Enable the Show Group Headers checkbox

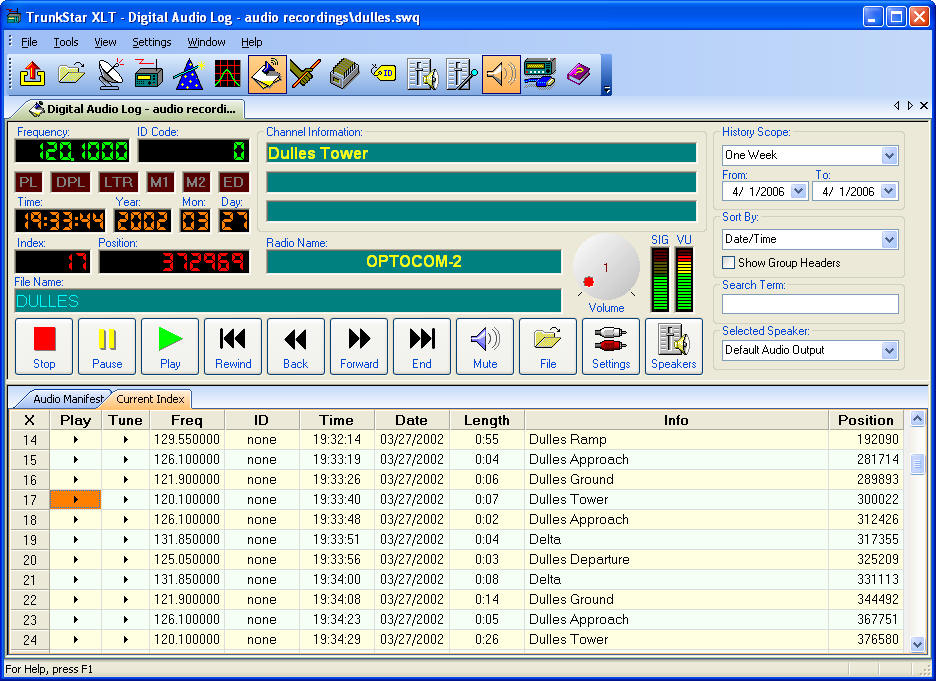pyautogui.click(x=728, y=263)
